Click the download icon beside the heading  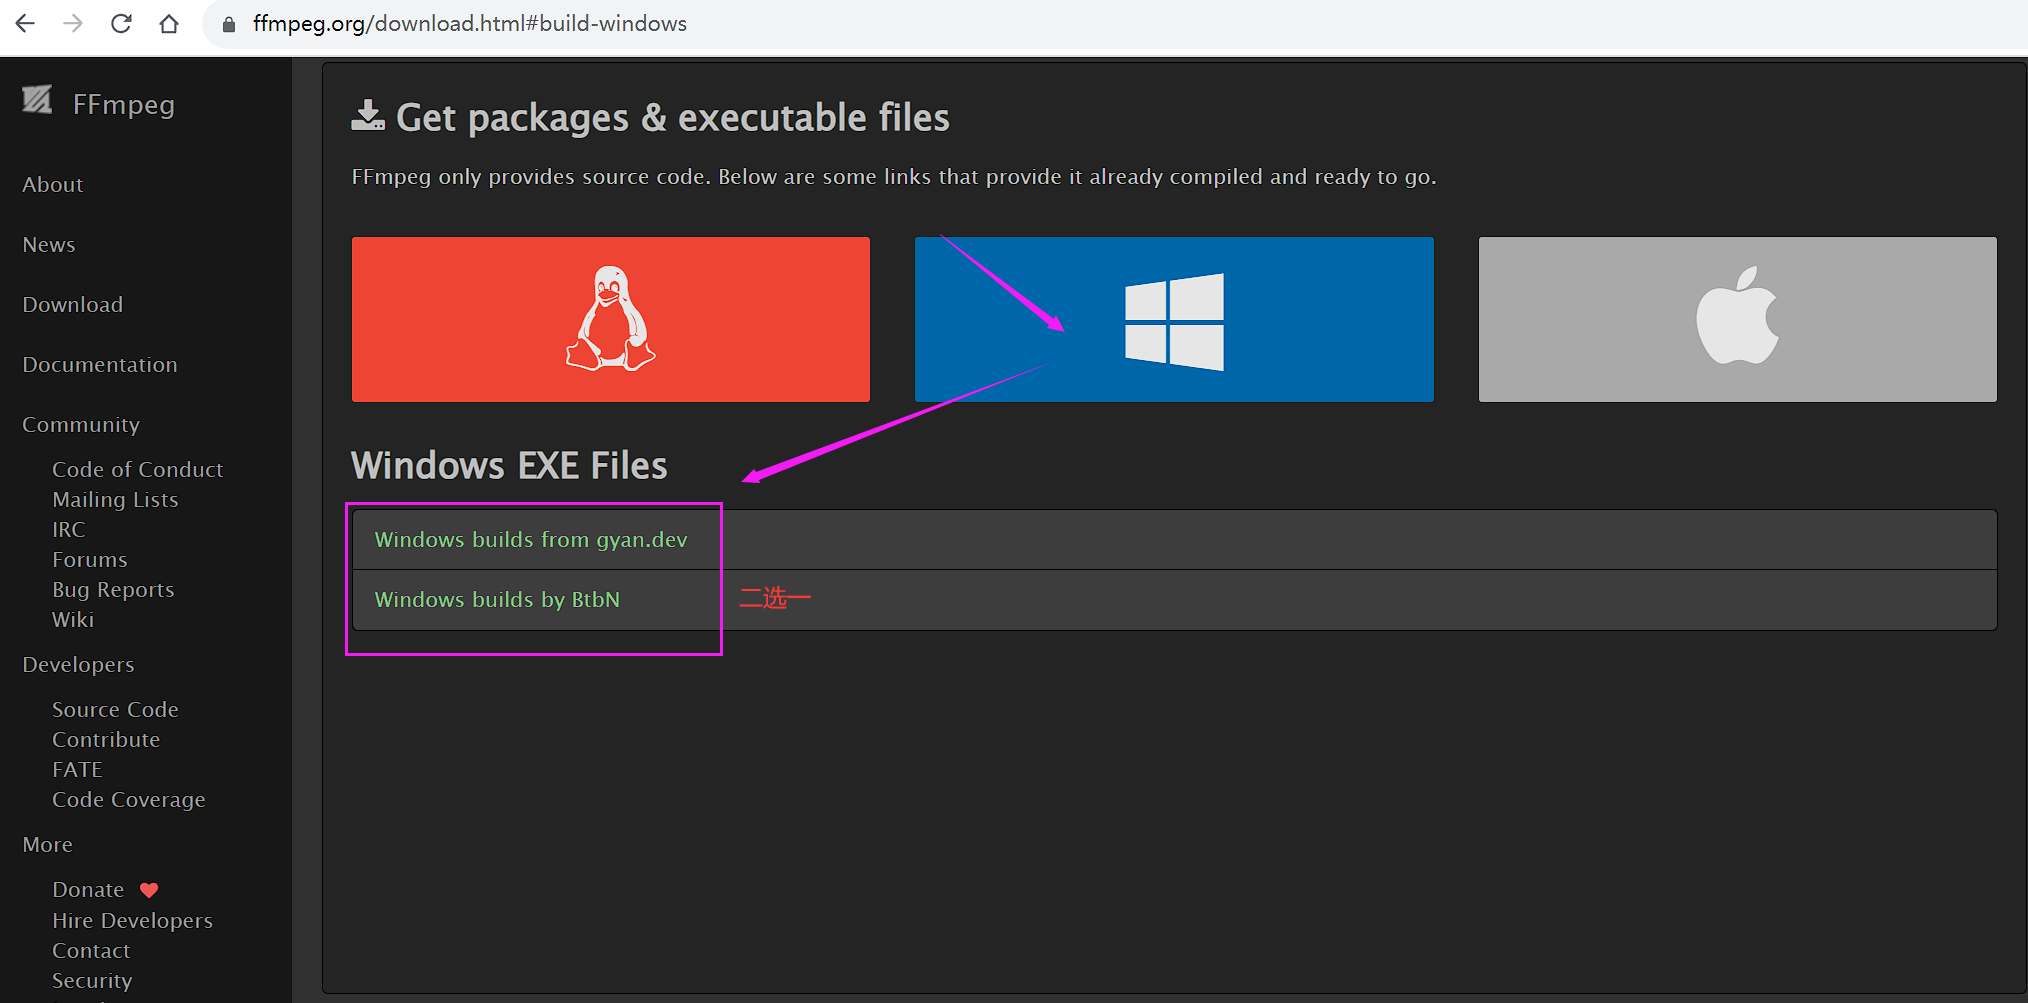[x=368, y=116]
